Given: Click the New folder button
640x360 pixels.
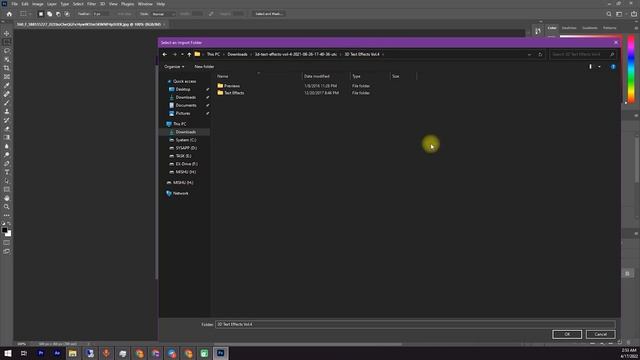Looking at the screenshot, I should coord(204,67).
